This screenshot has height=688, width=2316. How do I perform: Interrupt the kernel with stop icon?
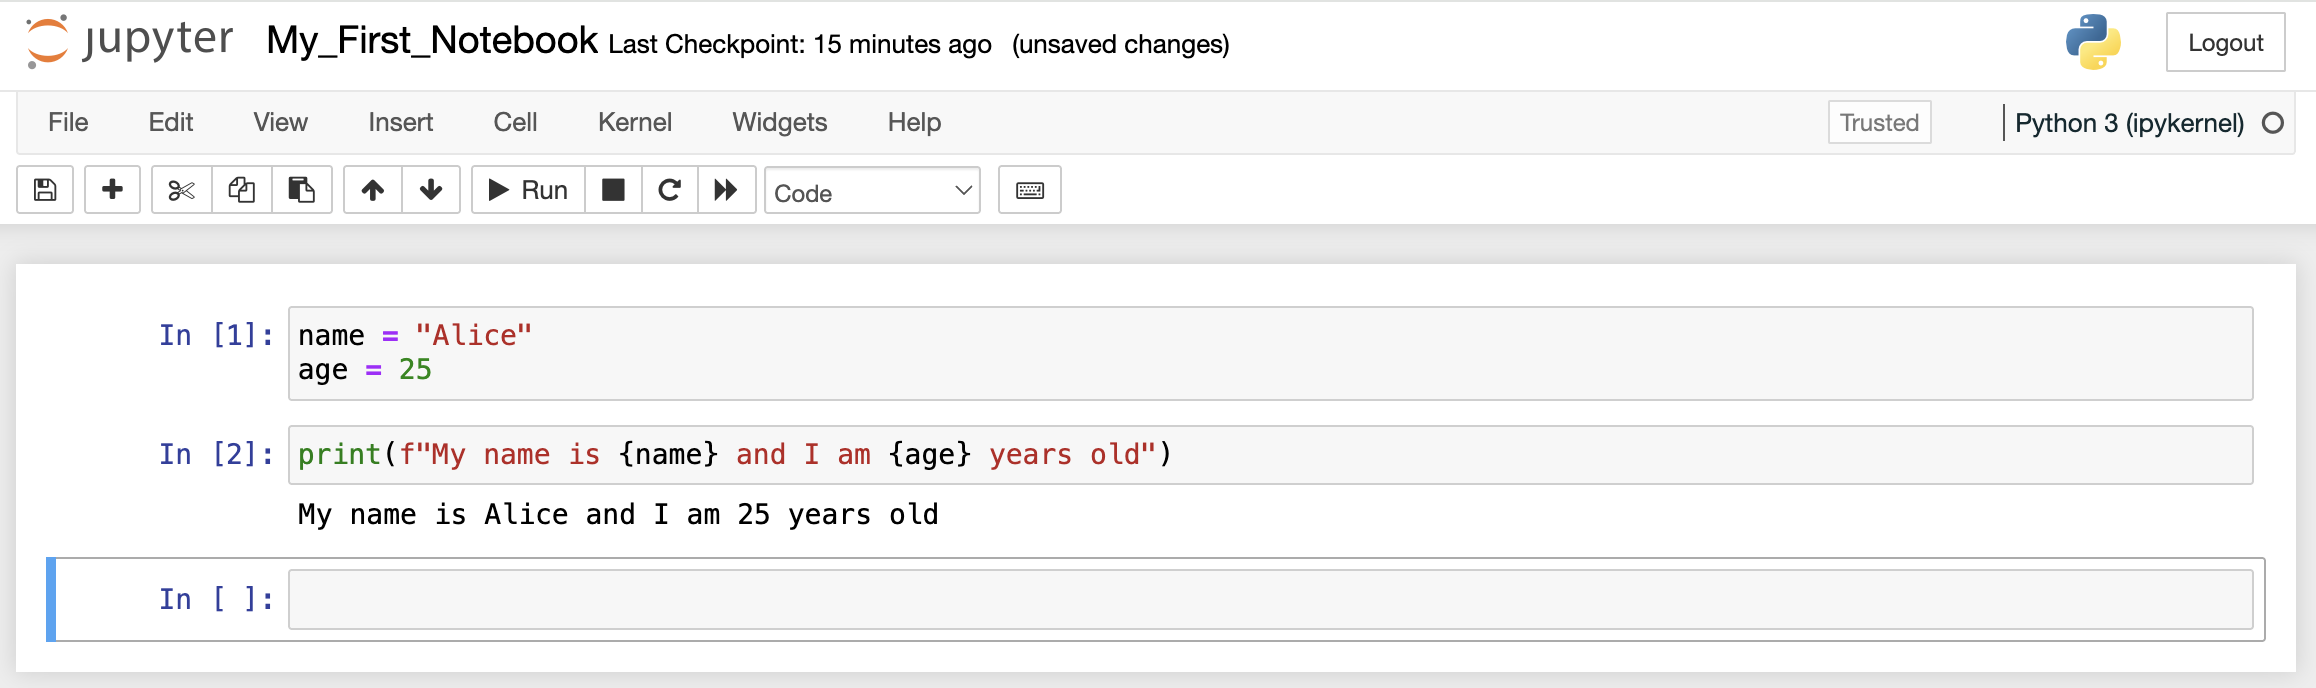pyautogui.click(x=613, y=190)
